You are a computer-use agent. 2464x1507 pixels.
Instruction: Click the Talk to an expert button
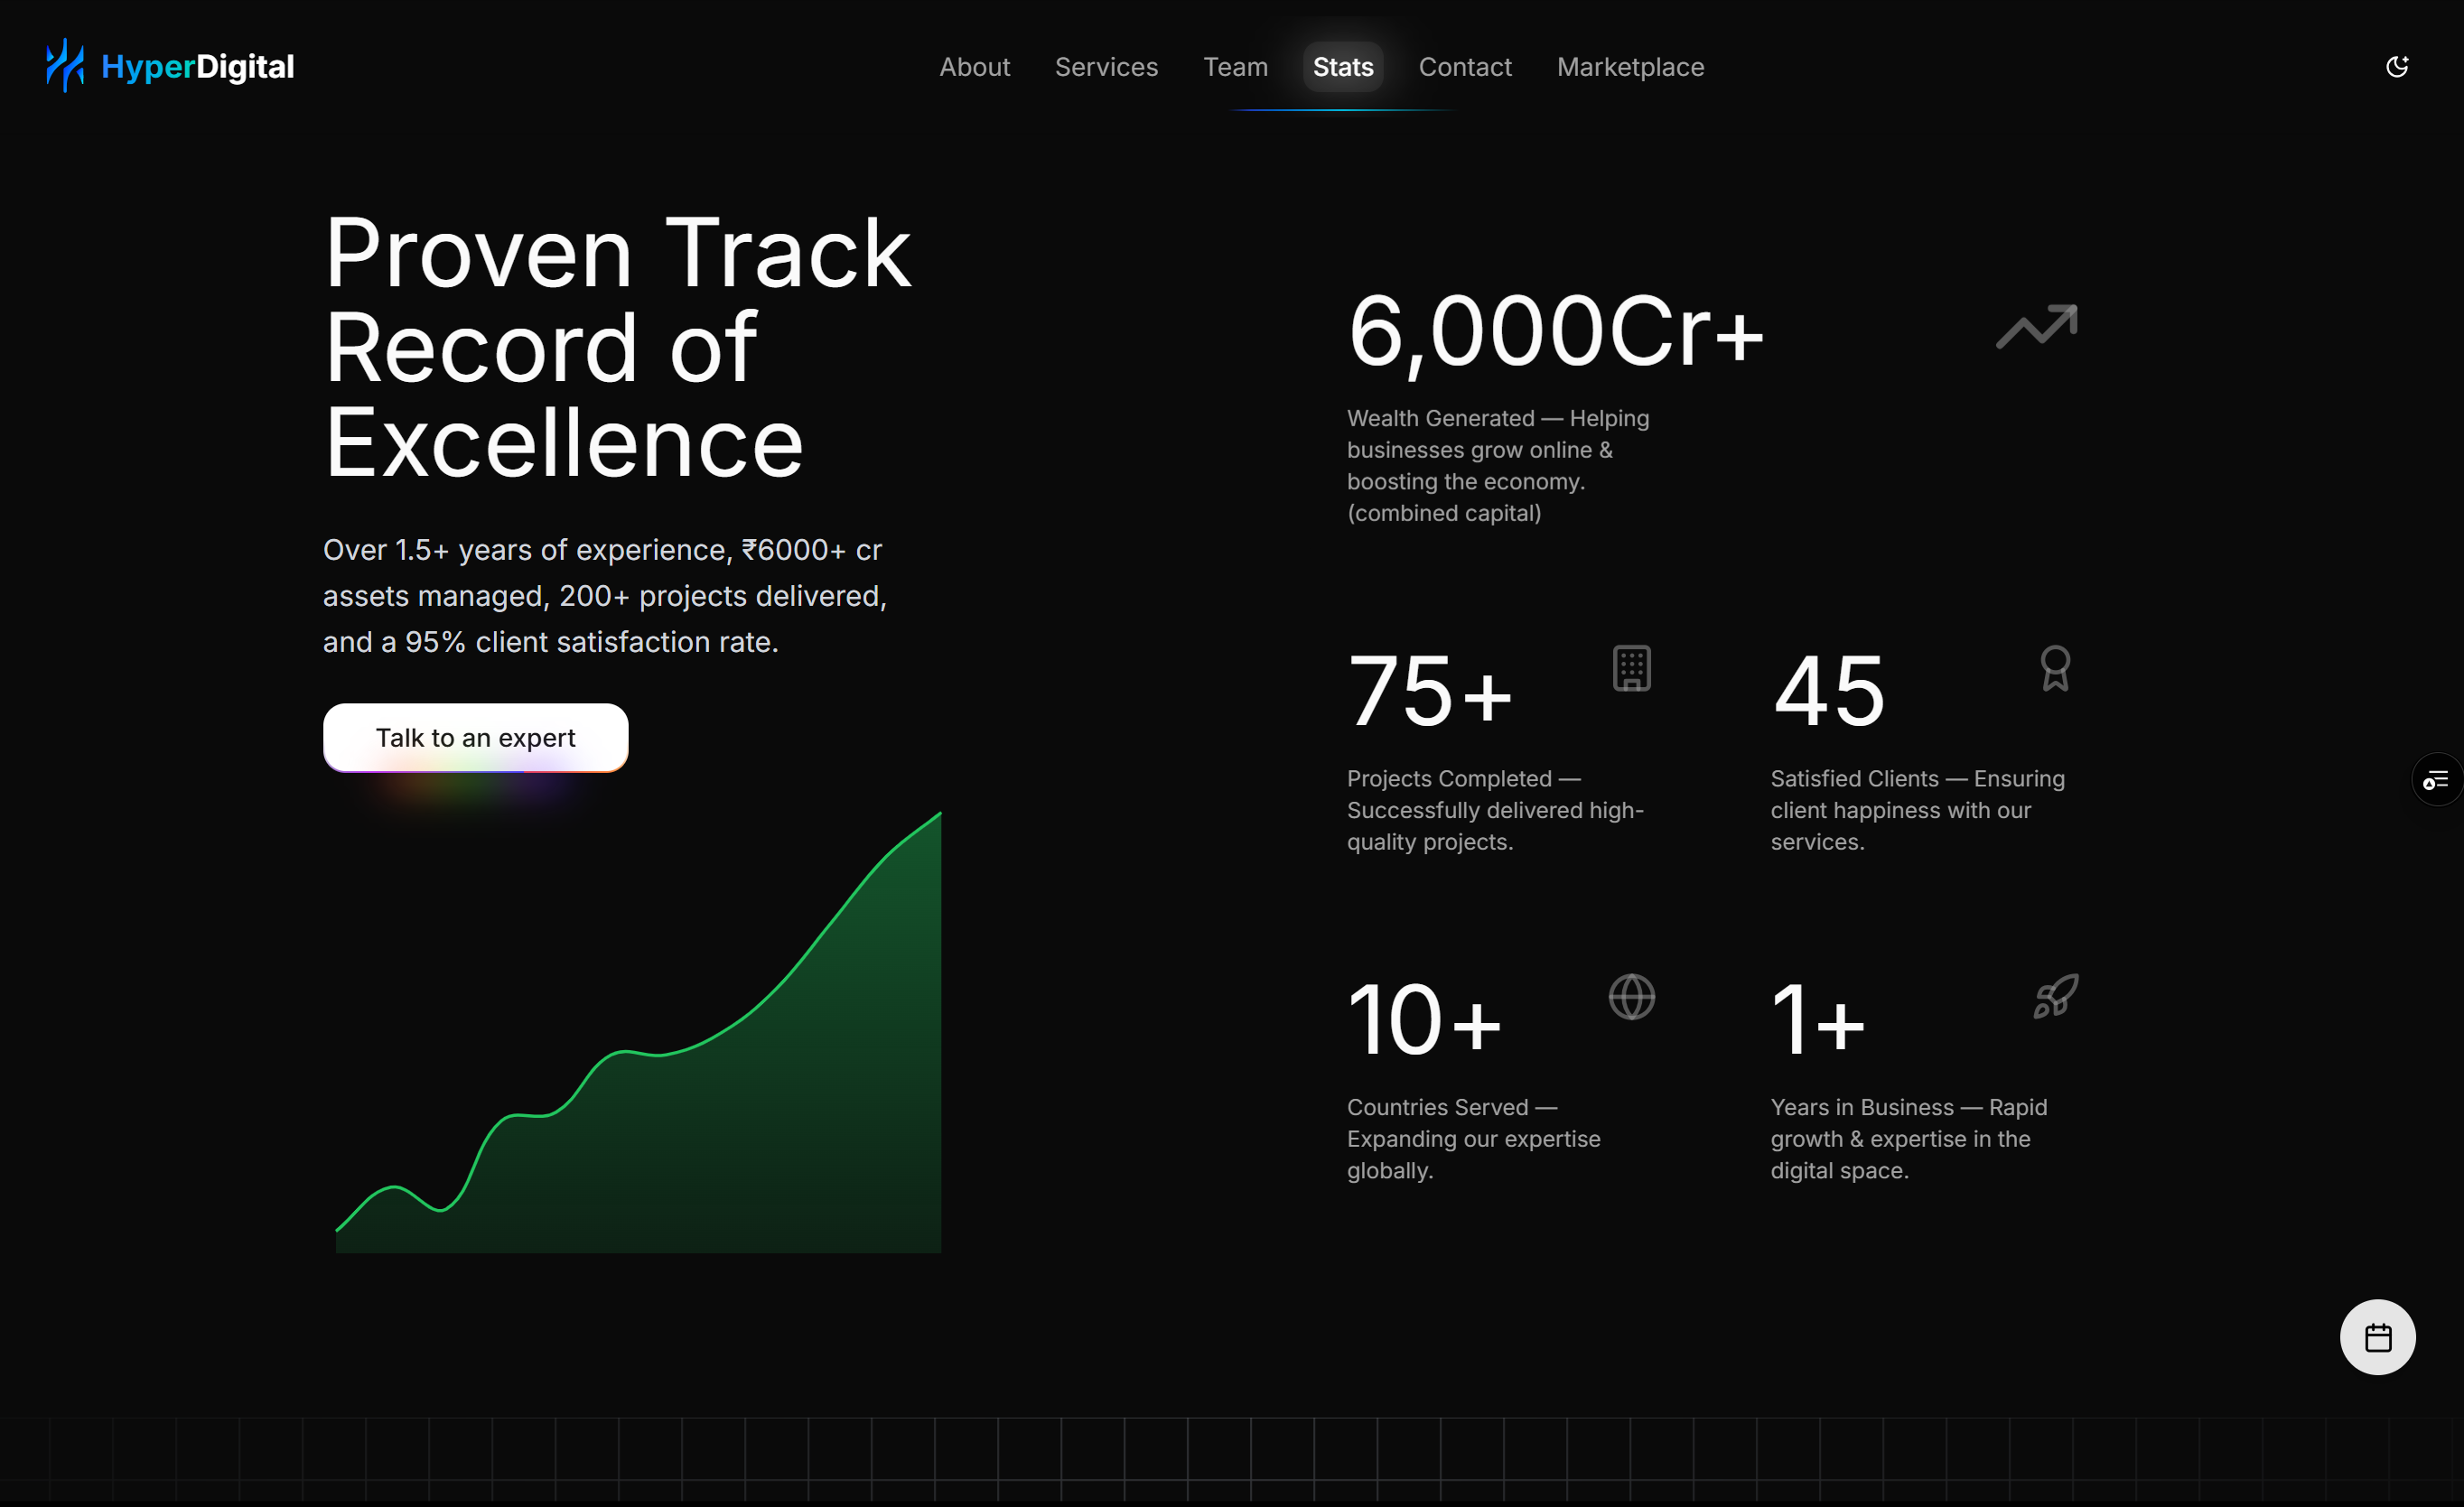pyautogui.click(x=475, y=738)
